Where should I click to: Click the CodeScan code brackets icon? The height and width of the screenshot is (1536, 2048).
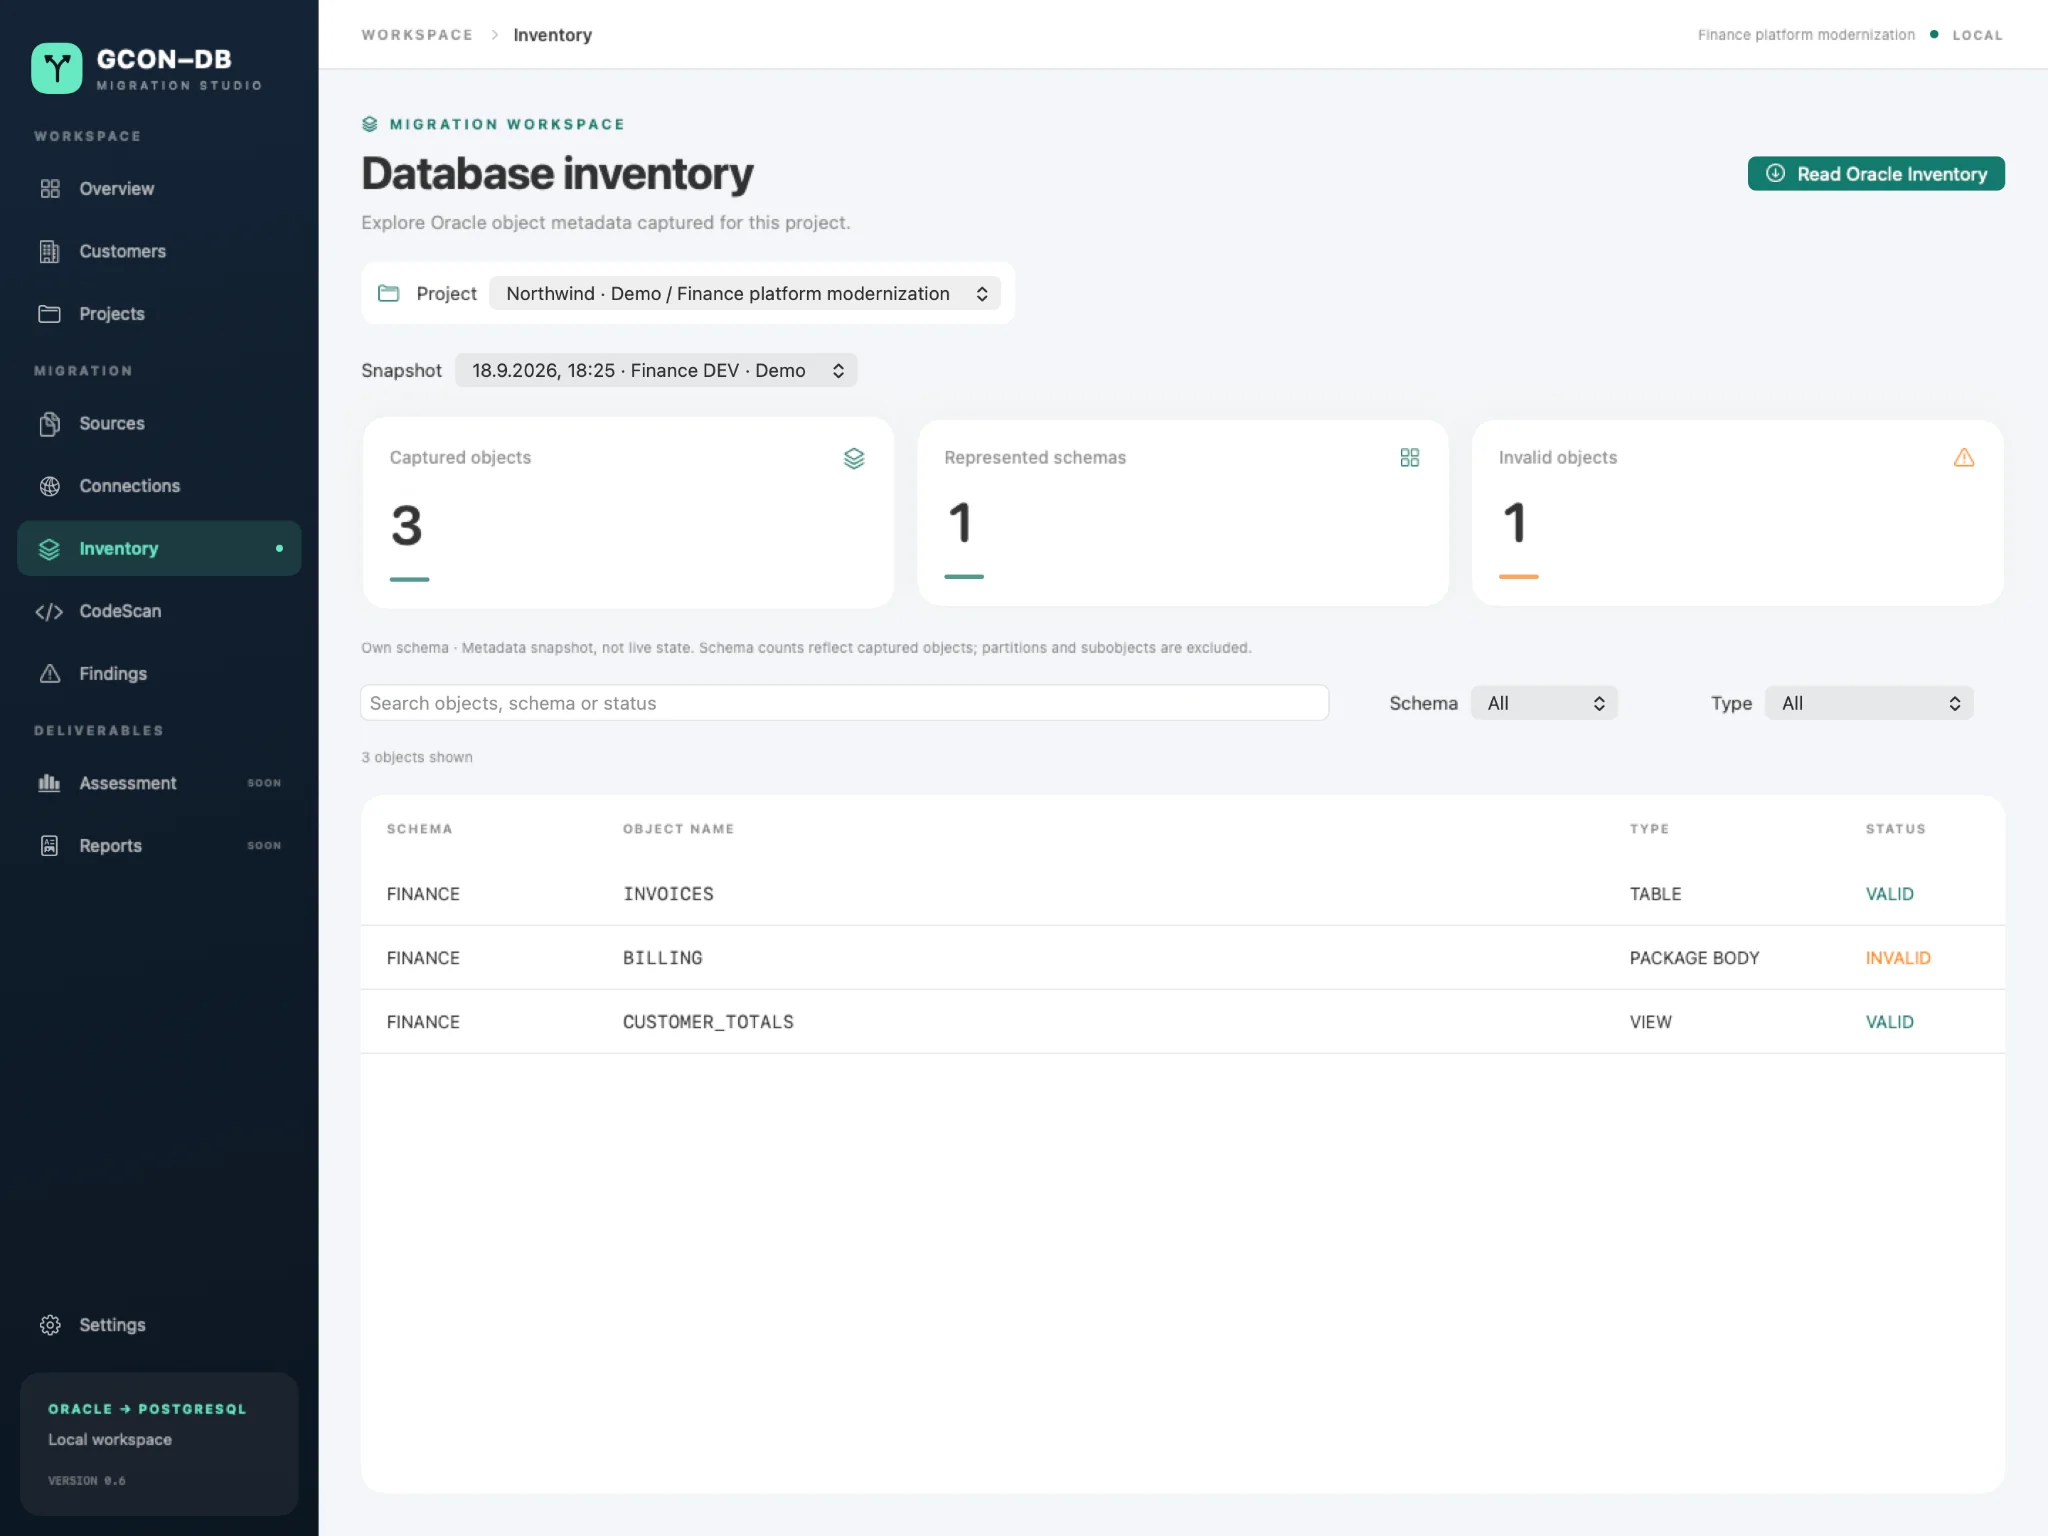coord(50,611)
